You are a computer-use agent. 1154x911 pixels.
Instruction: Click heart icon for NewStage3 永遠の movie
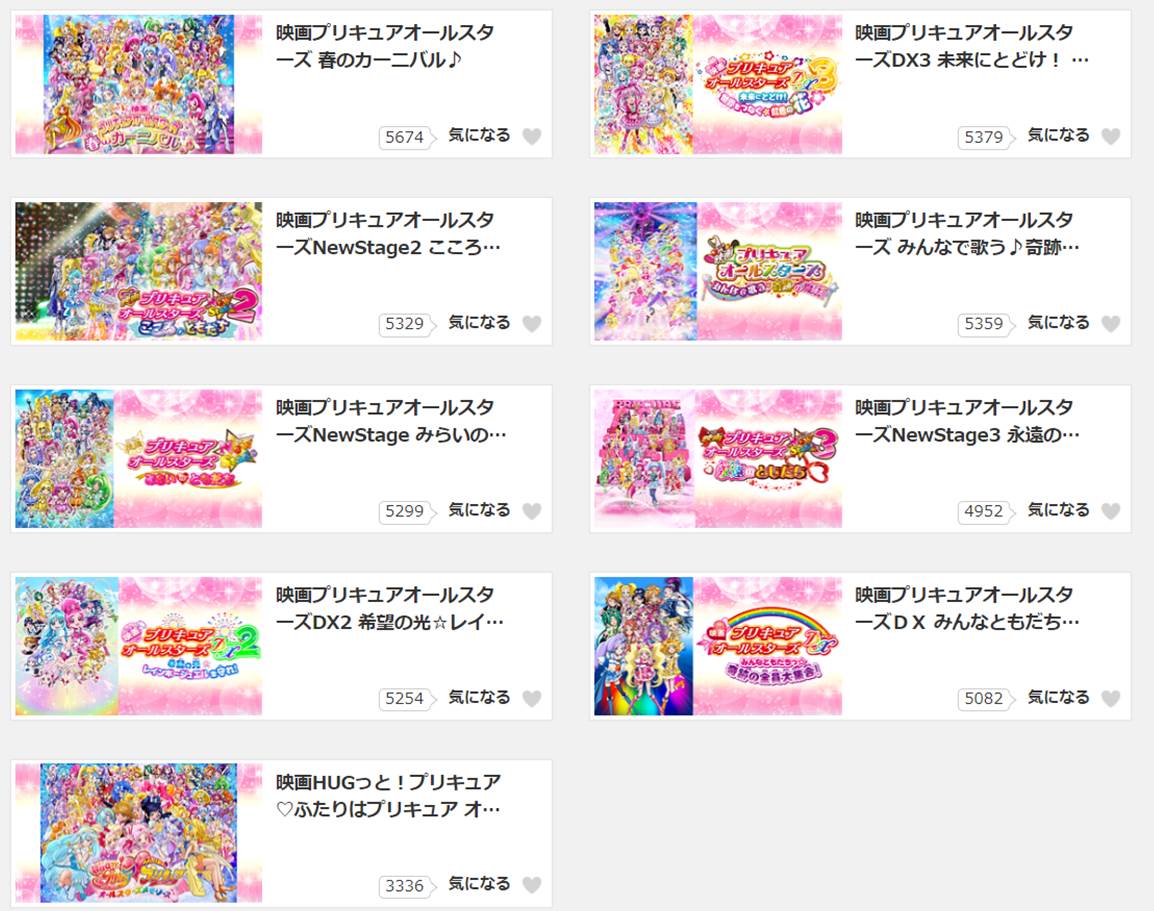(1111, 511)
